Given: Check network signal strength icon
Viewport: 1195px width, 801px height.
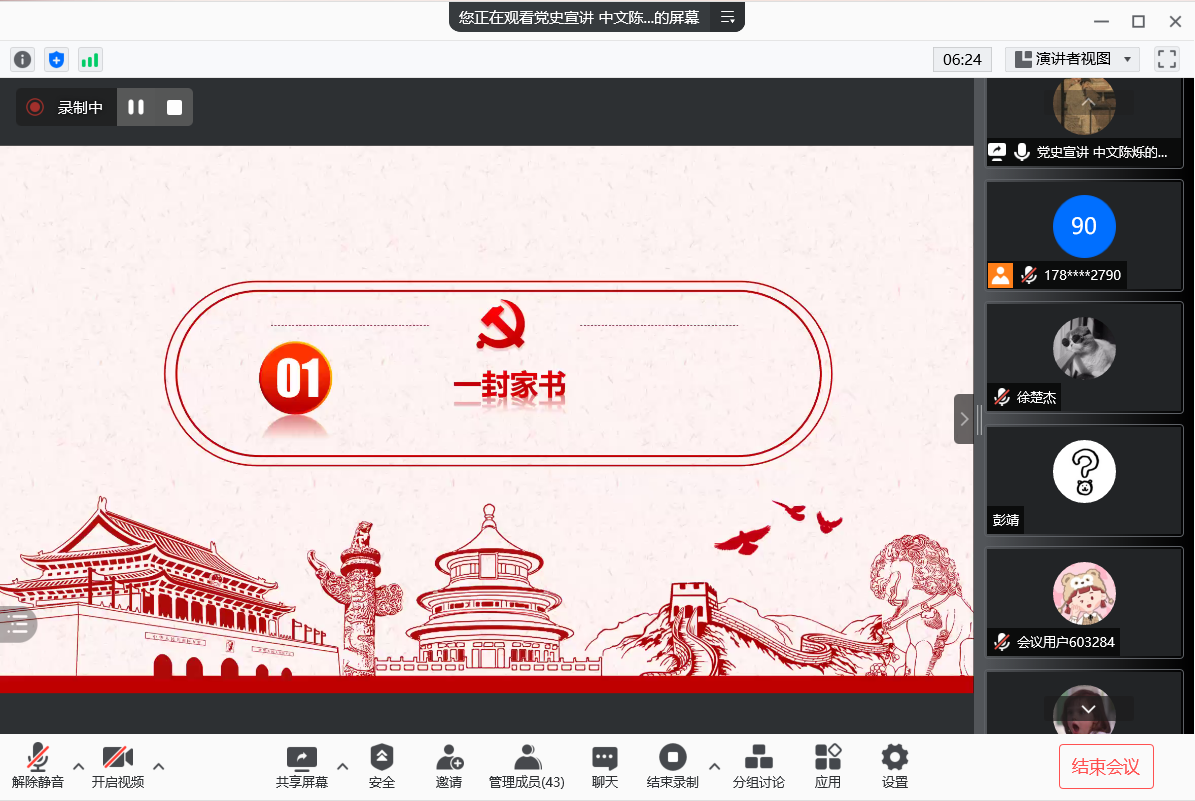Looking at the screenshot, I should [x=90, y=60].
